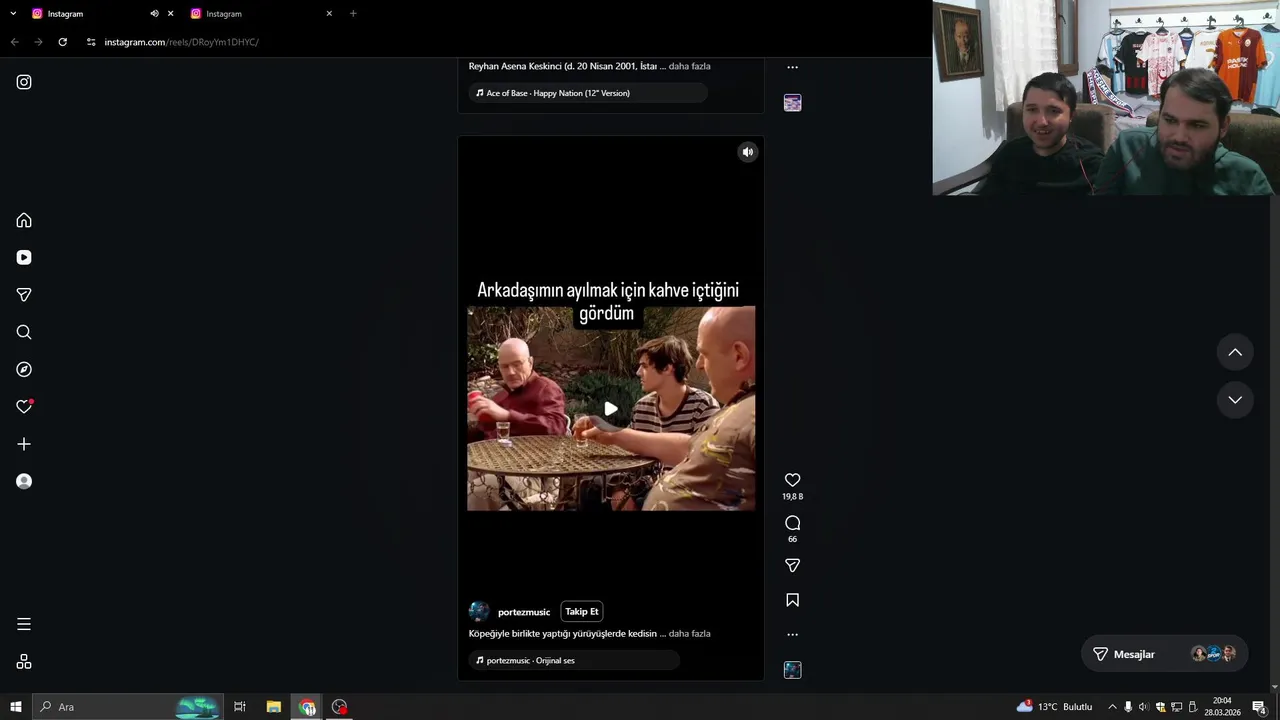The image size is (1280, 720).
Task: Open File Explorer from taskbar
Action: pos(273,707)
